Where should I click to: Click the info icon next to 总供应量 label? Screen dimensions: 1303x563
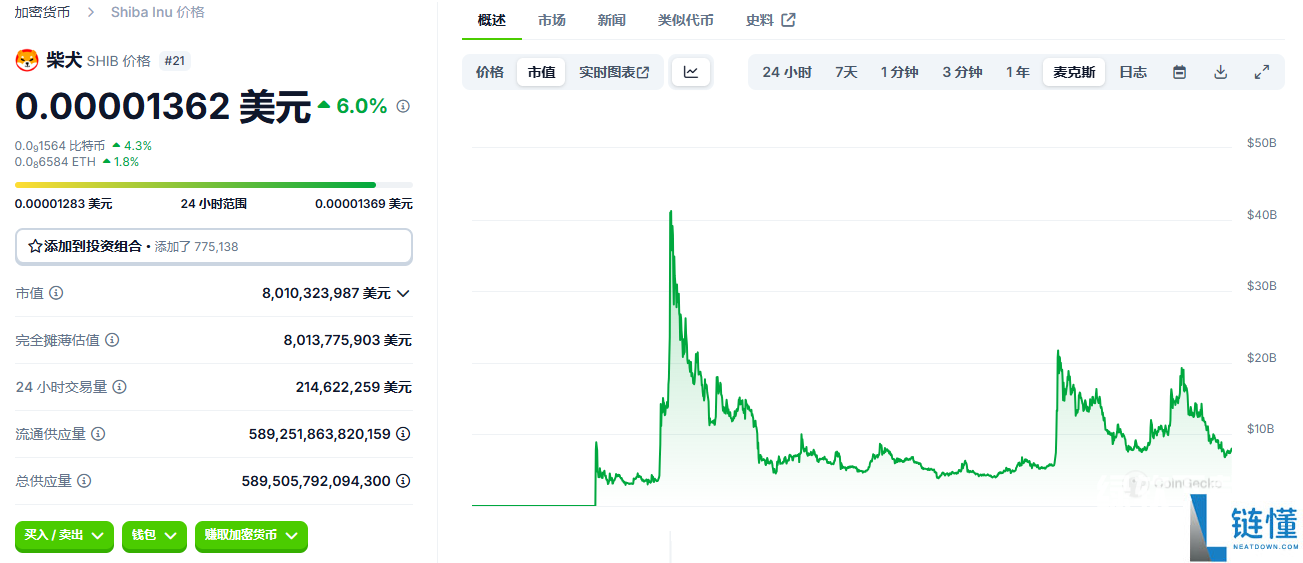tap(84, 481)
